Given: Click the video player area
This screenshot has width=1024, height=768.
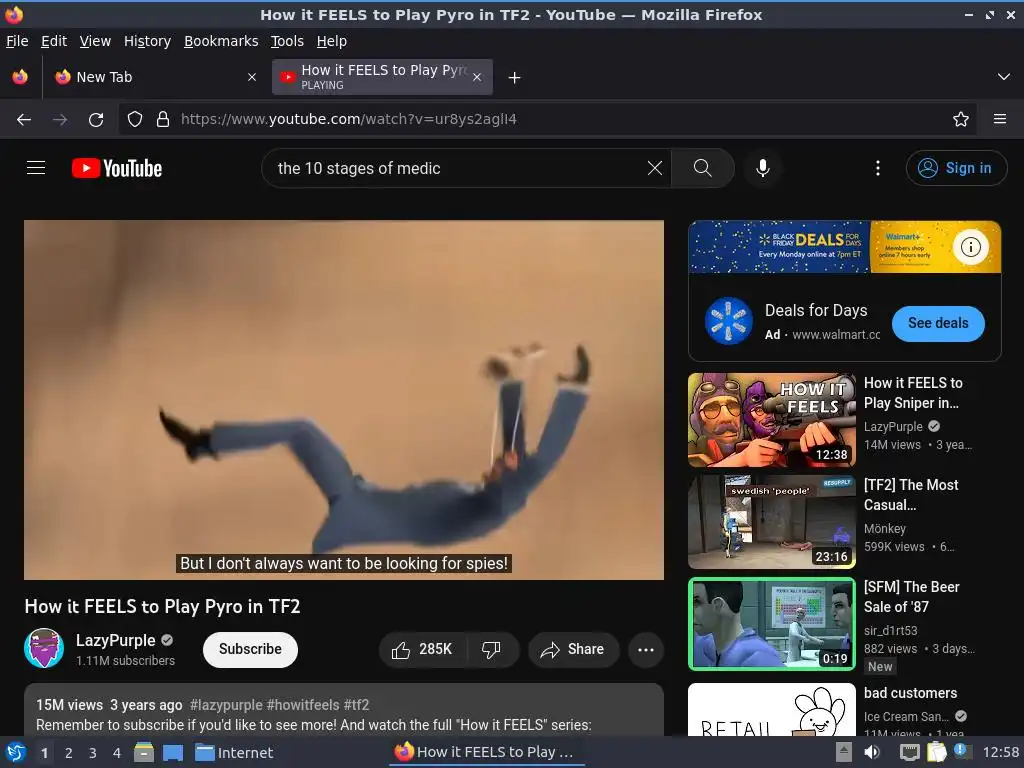Looking at the screenshot, I should (344, 400).
